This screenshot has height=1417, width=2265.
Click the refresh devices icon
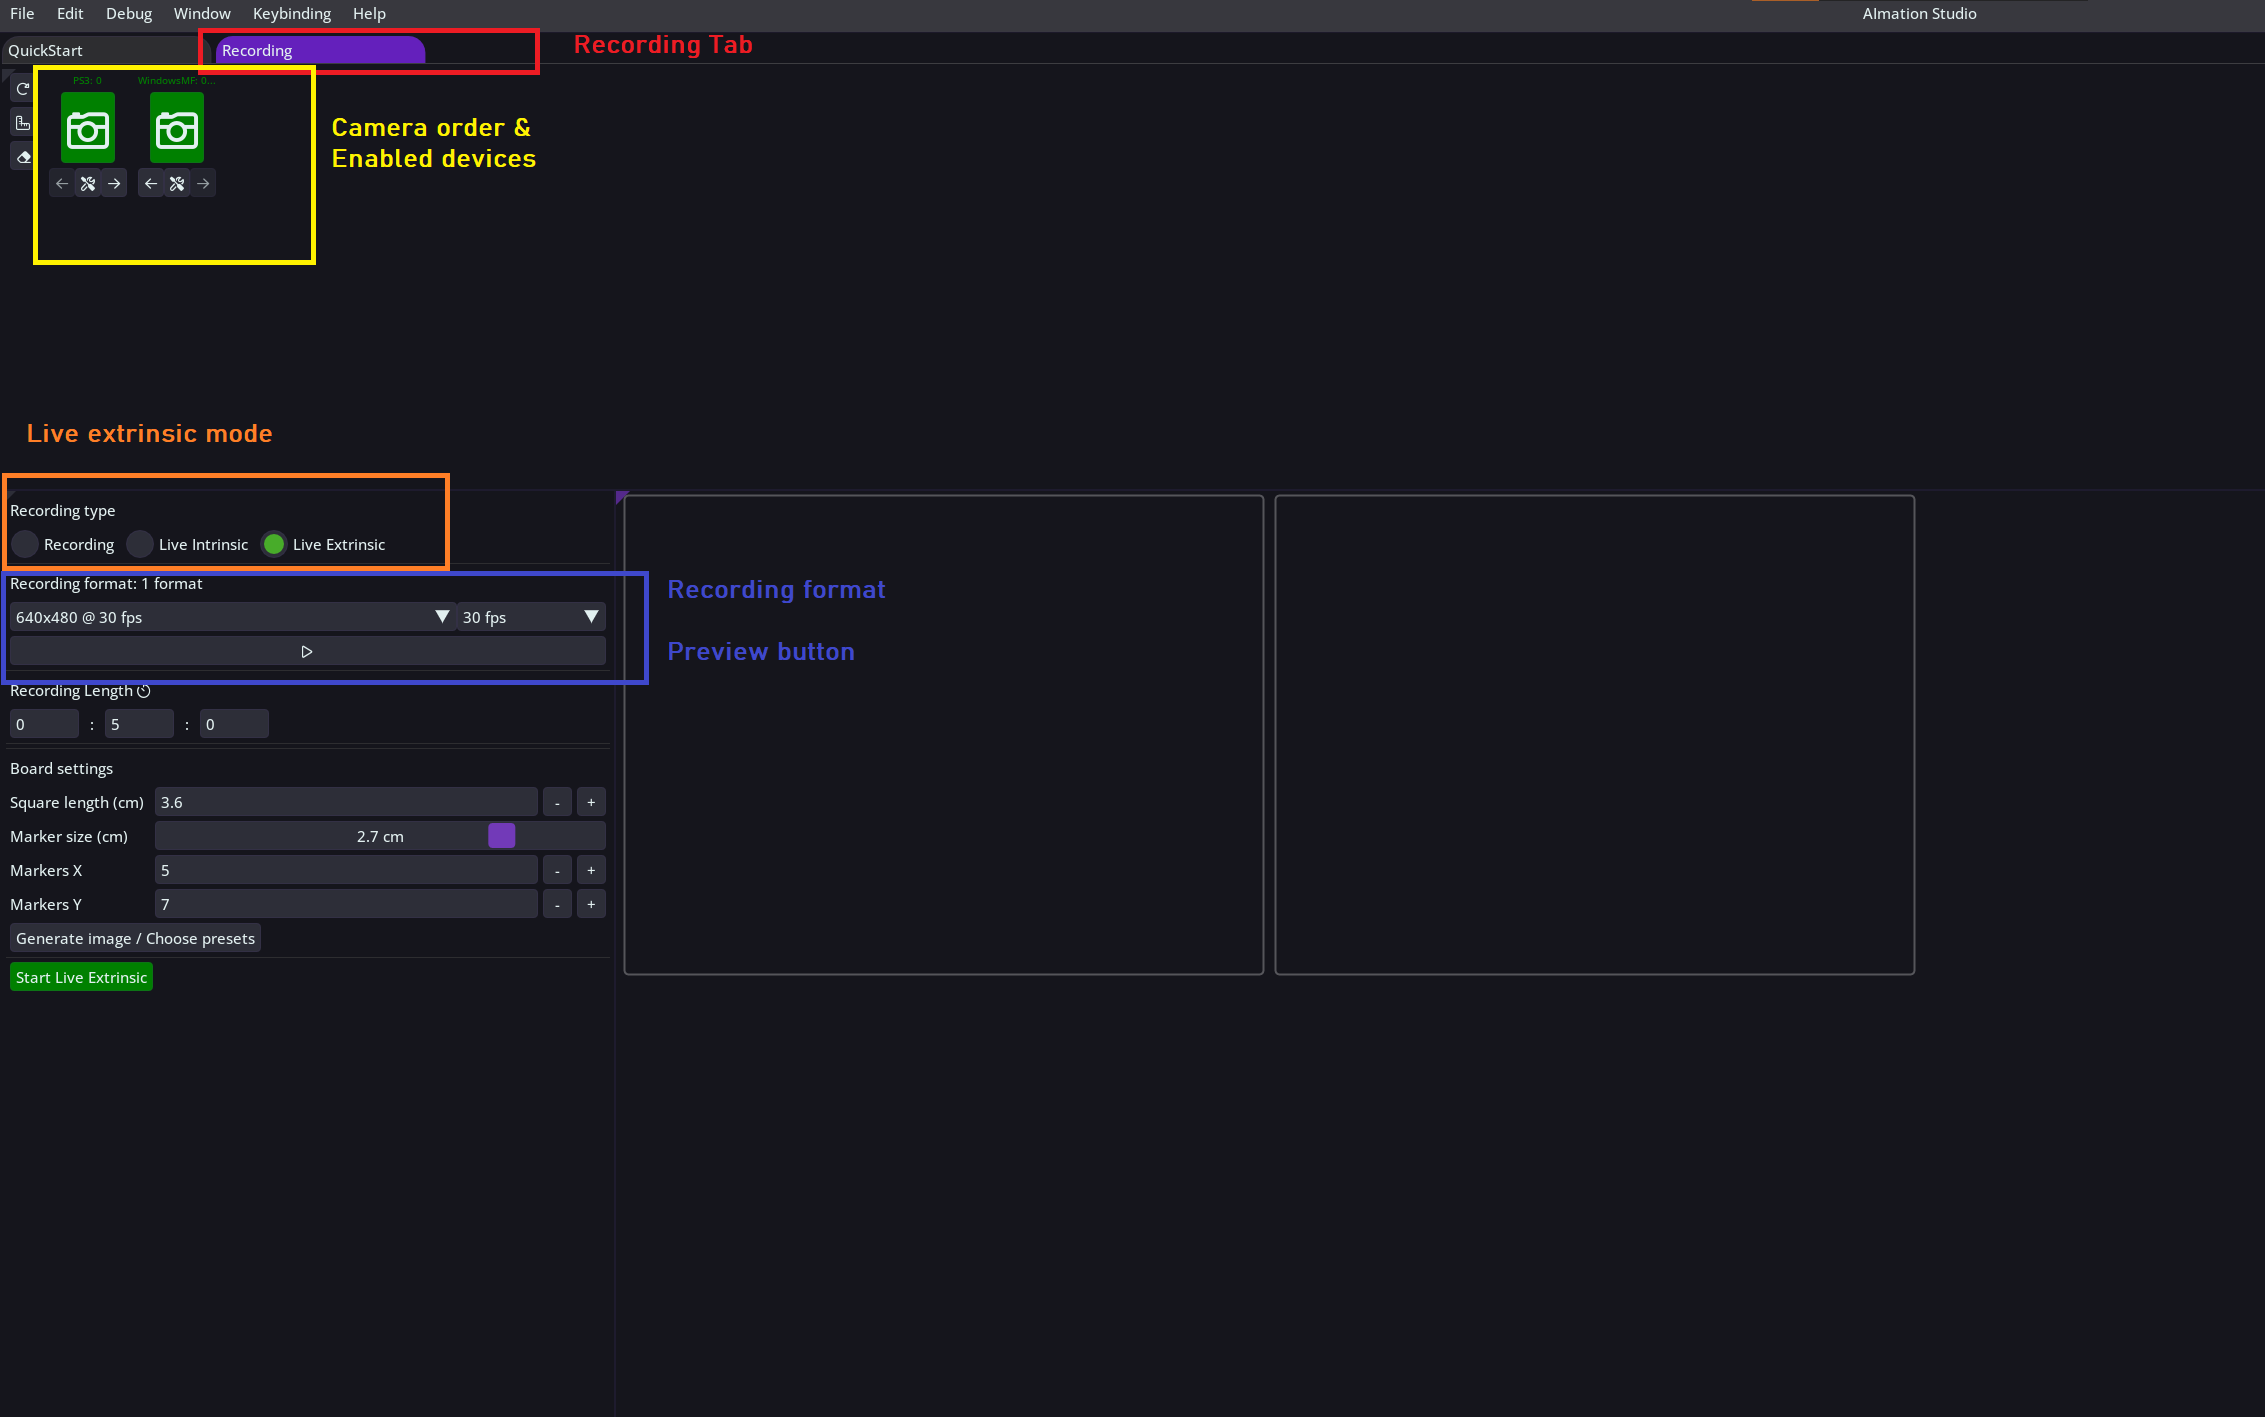[22, 89]
